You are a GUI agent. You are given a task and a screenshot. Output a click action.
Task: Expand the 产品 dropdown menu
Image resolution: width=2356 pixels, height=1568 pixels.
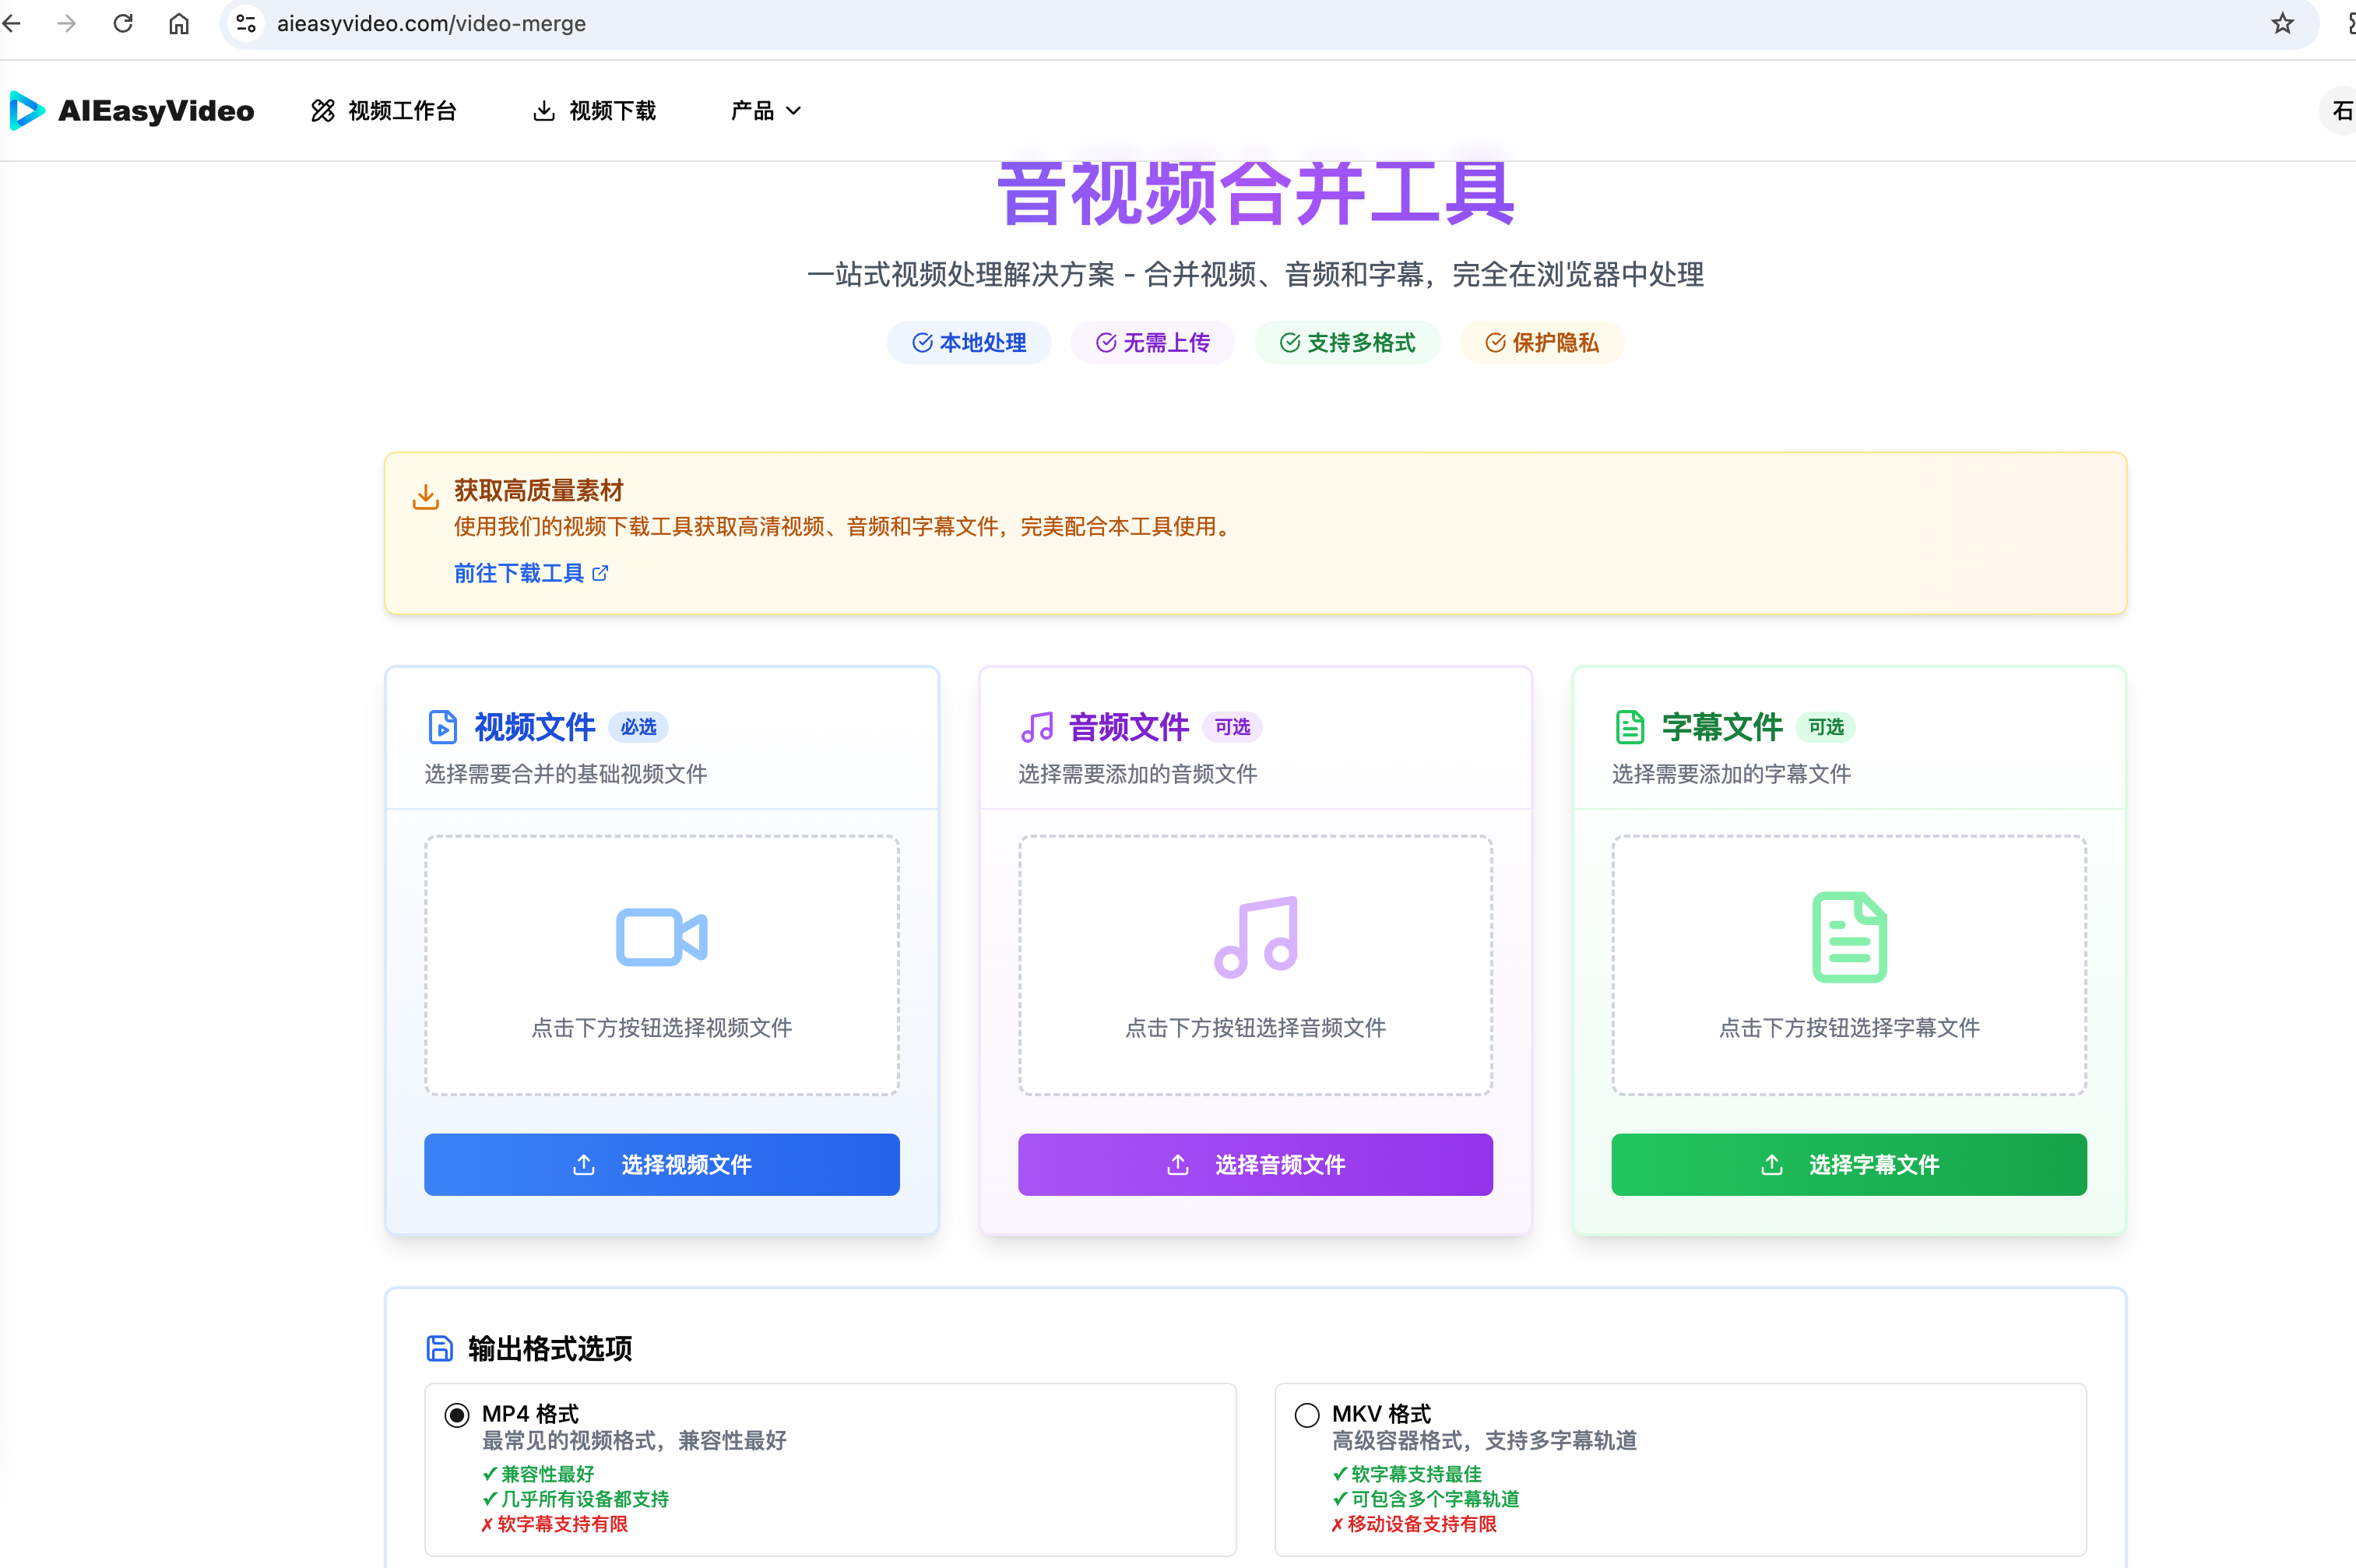(x=765, y=111)
